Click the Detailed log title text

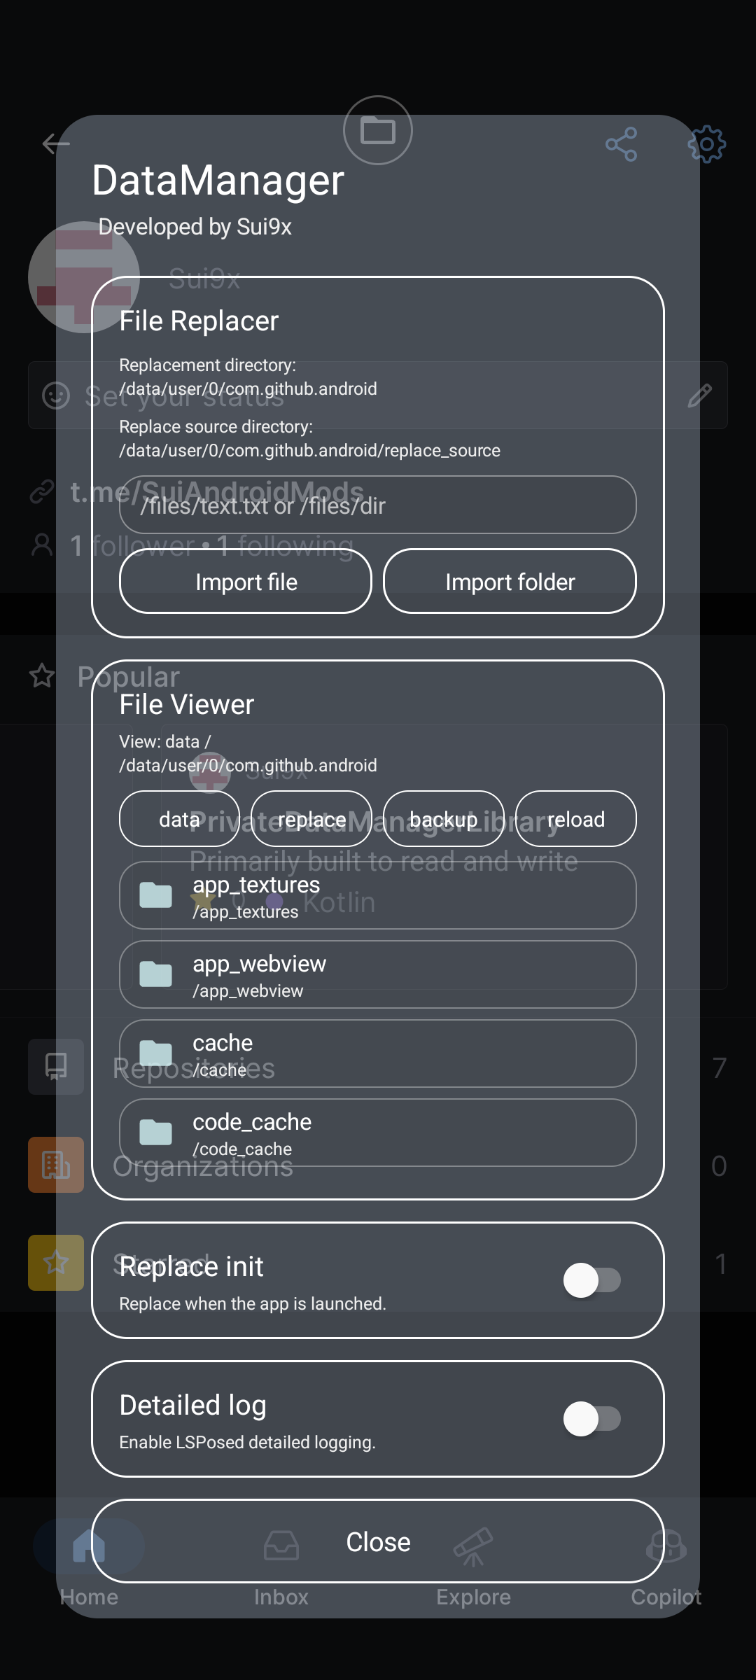pyautogui.click(x=193, y=1405)
